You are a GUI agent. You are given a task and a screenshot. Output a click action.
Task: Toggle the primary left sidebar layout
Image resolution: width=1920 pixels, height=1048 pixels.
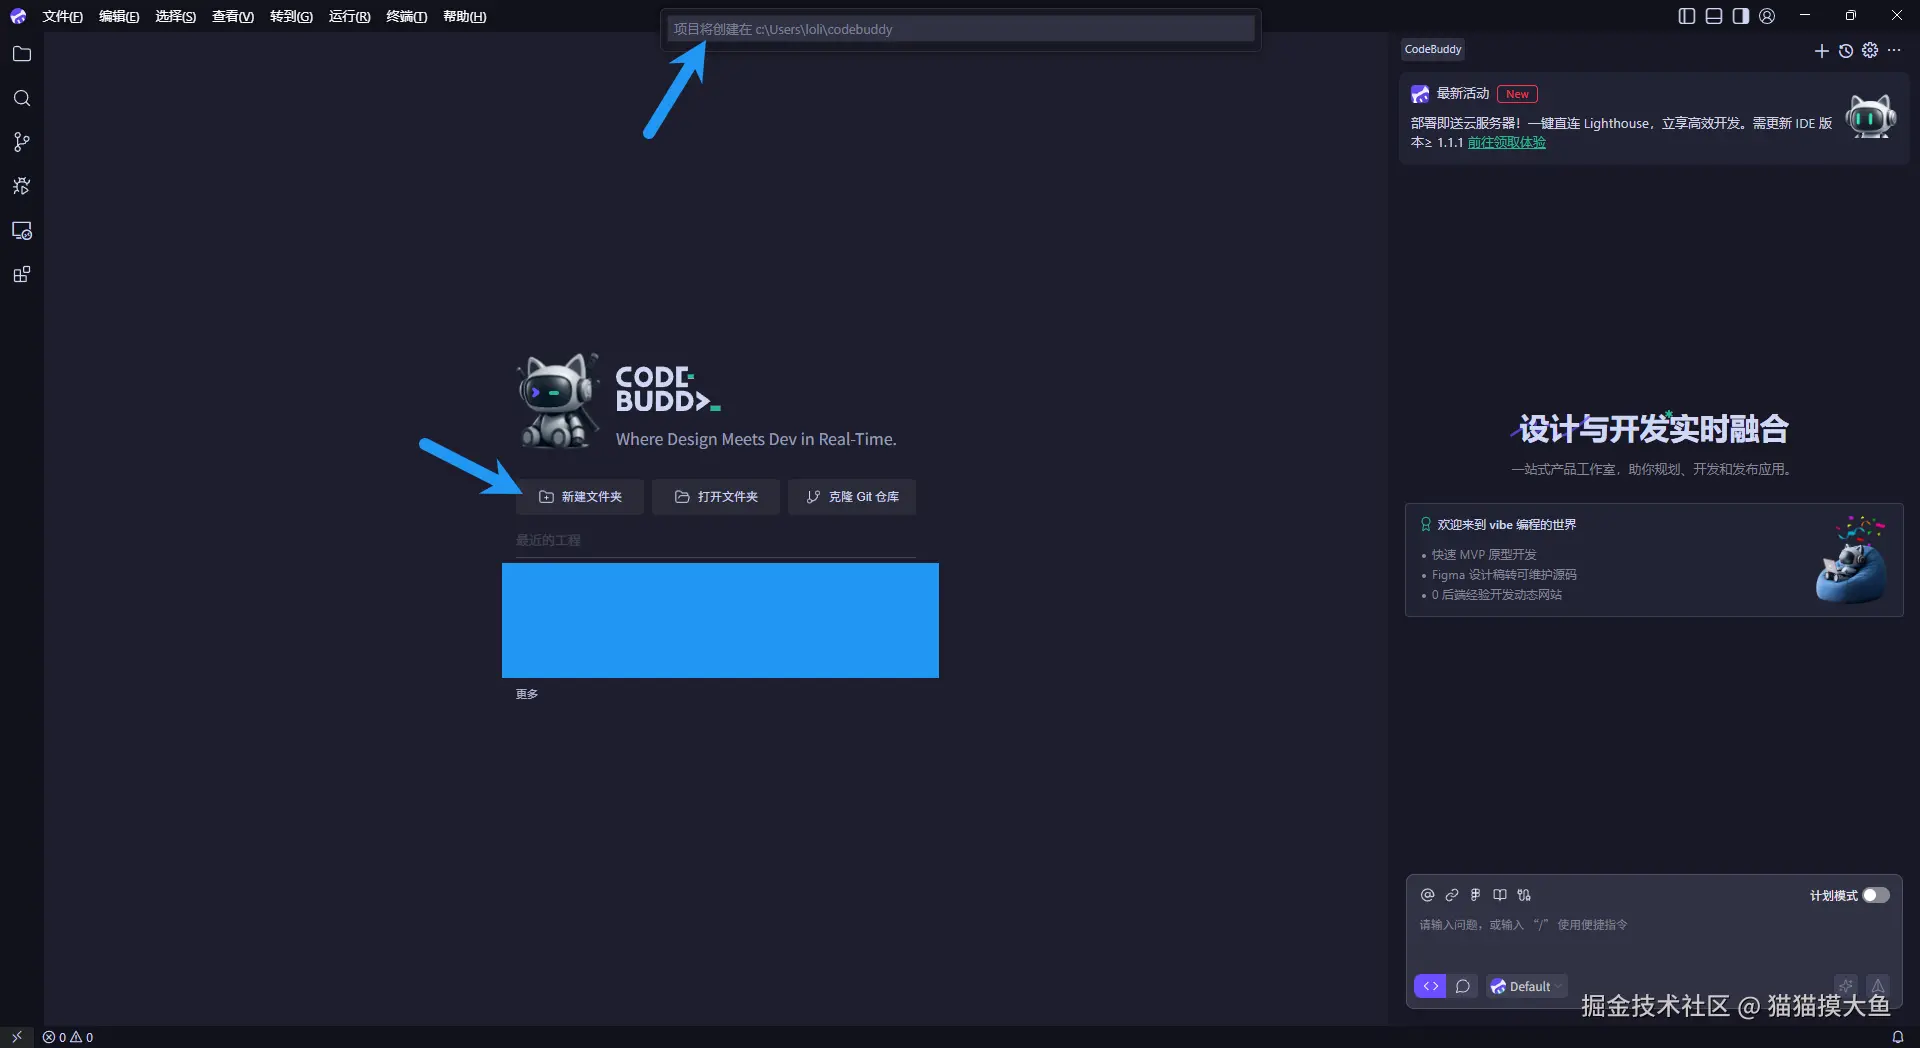[x=1687, y=16]
